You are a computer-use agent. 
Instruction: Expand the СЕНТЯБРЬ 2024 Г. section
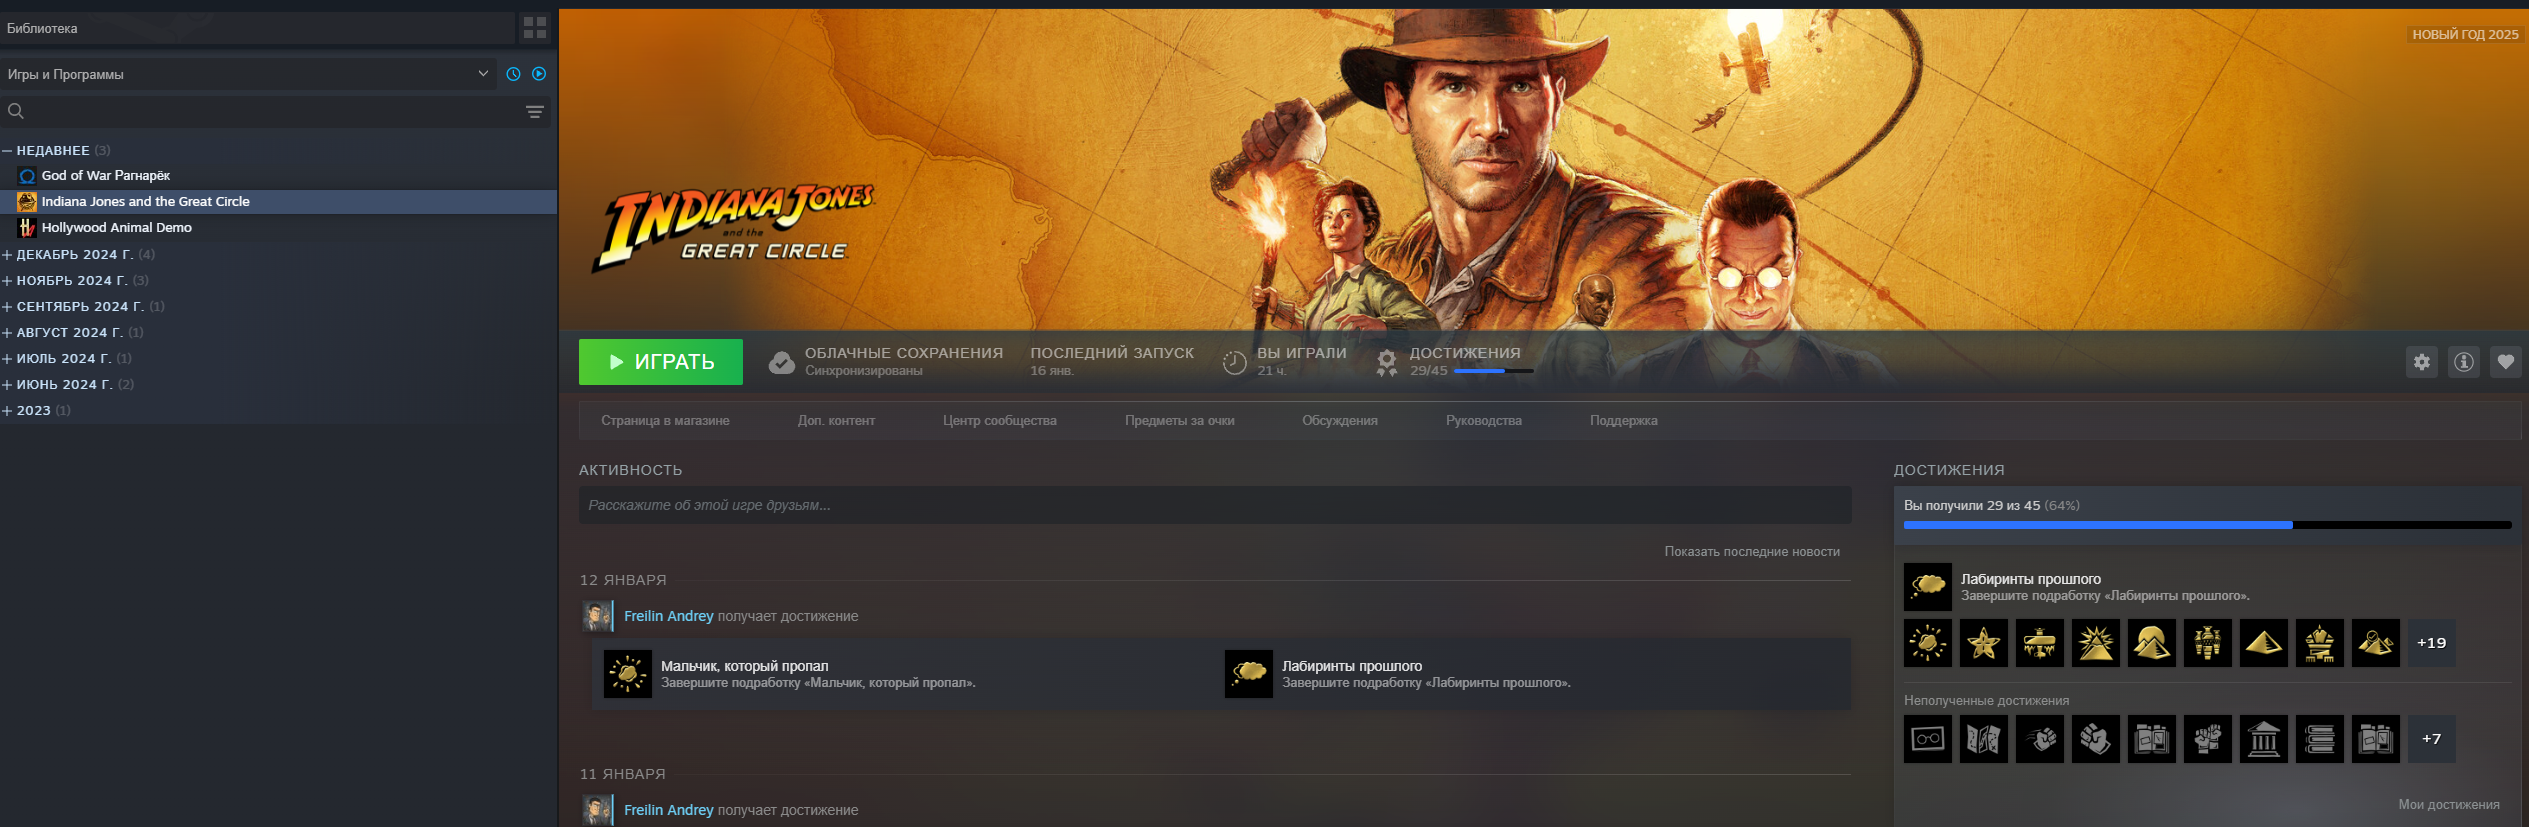coord(7,307)
